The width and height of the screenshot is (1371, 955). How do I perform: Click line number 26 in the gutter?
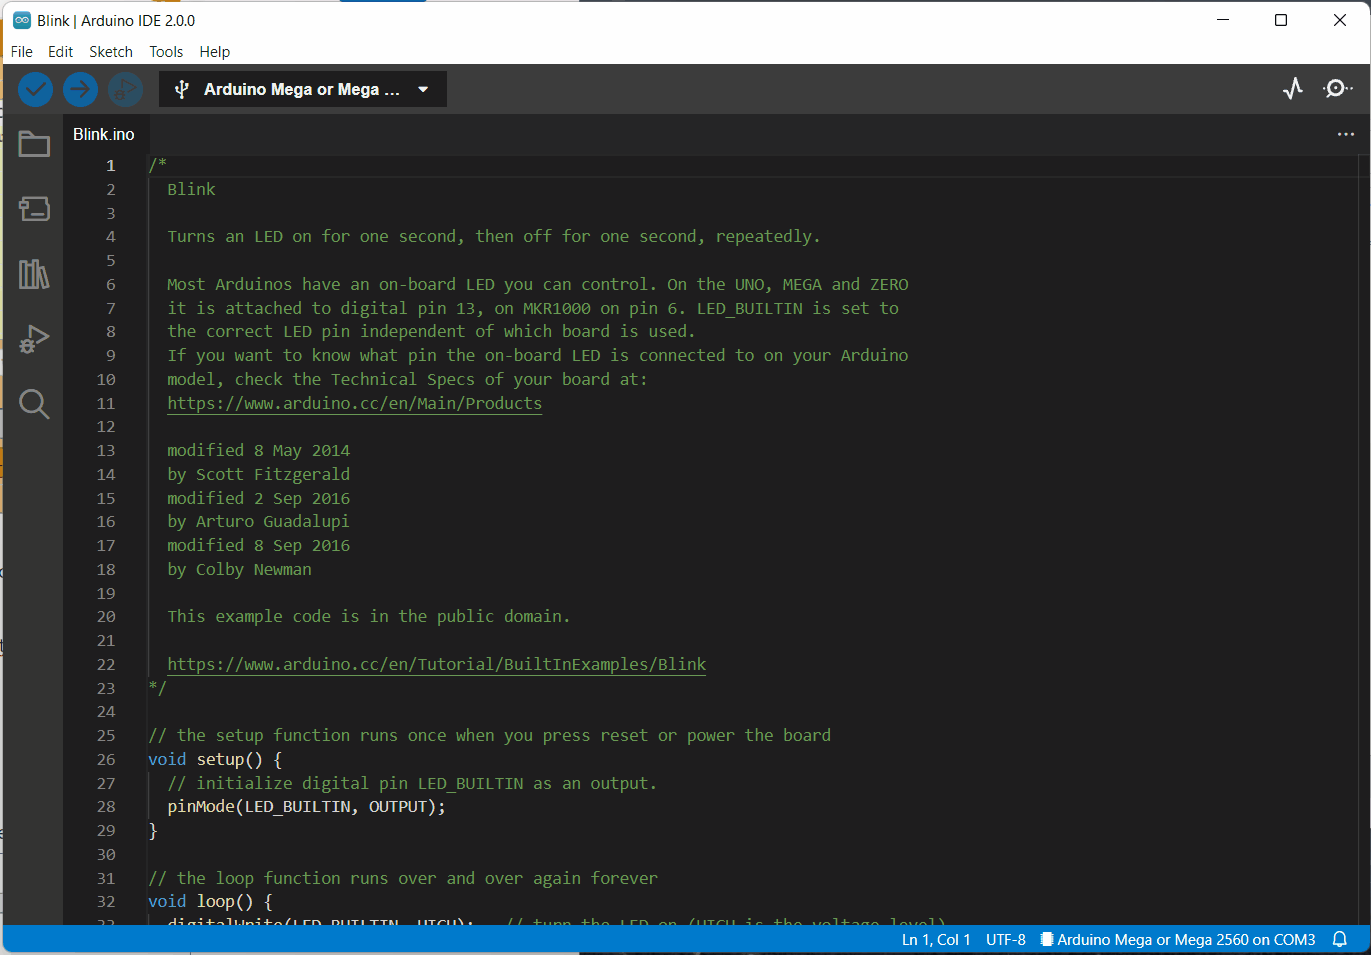coord(106,759)
